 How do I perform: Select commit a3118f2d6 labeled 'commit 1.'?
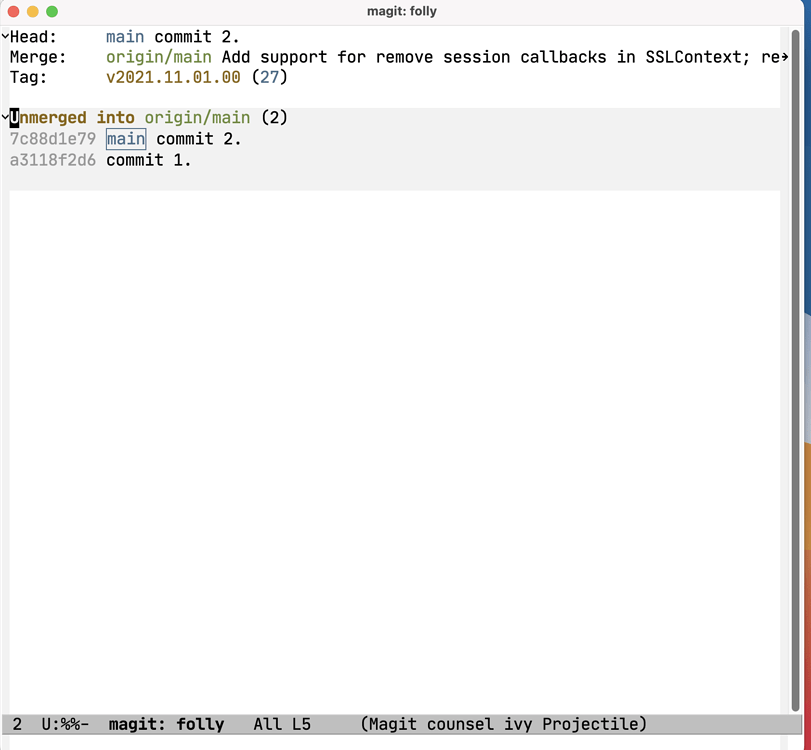click(48, 160)
